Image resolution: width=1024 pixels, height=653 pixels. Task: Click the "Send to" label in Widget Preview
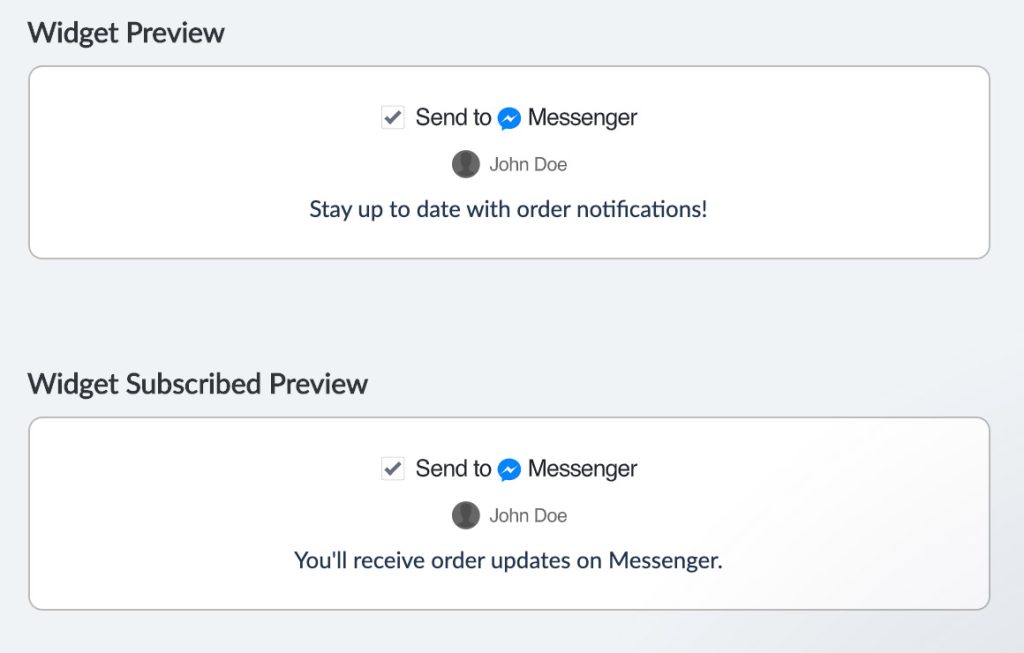[x=453, y=118]
